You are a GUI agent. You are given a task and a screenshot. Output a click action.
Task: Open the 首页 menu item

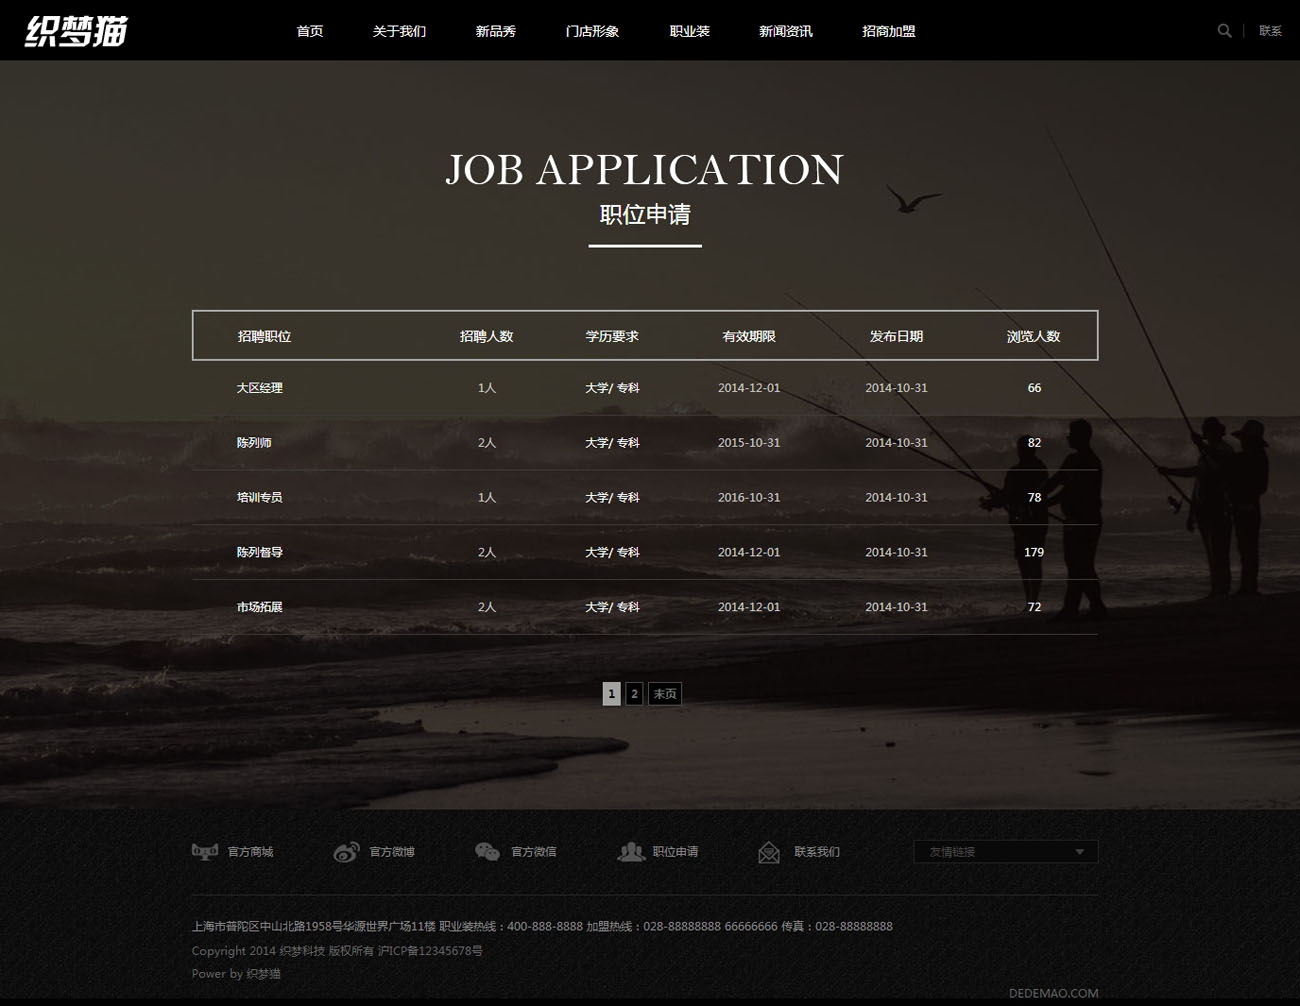tap(310, 31)
